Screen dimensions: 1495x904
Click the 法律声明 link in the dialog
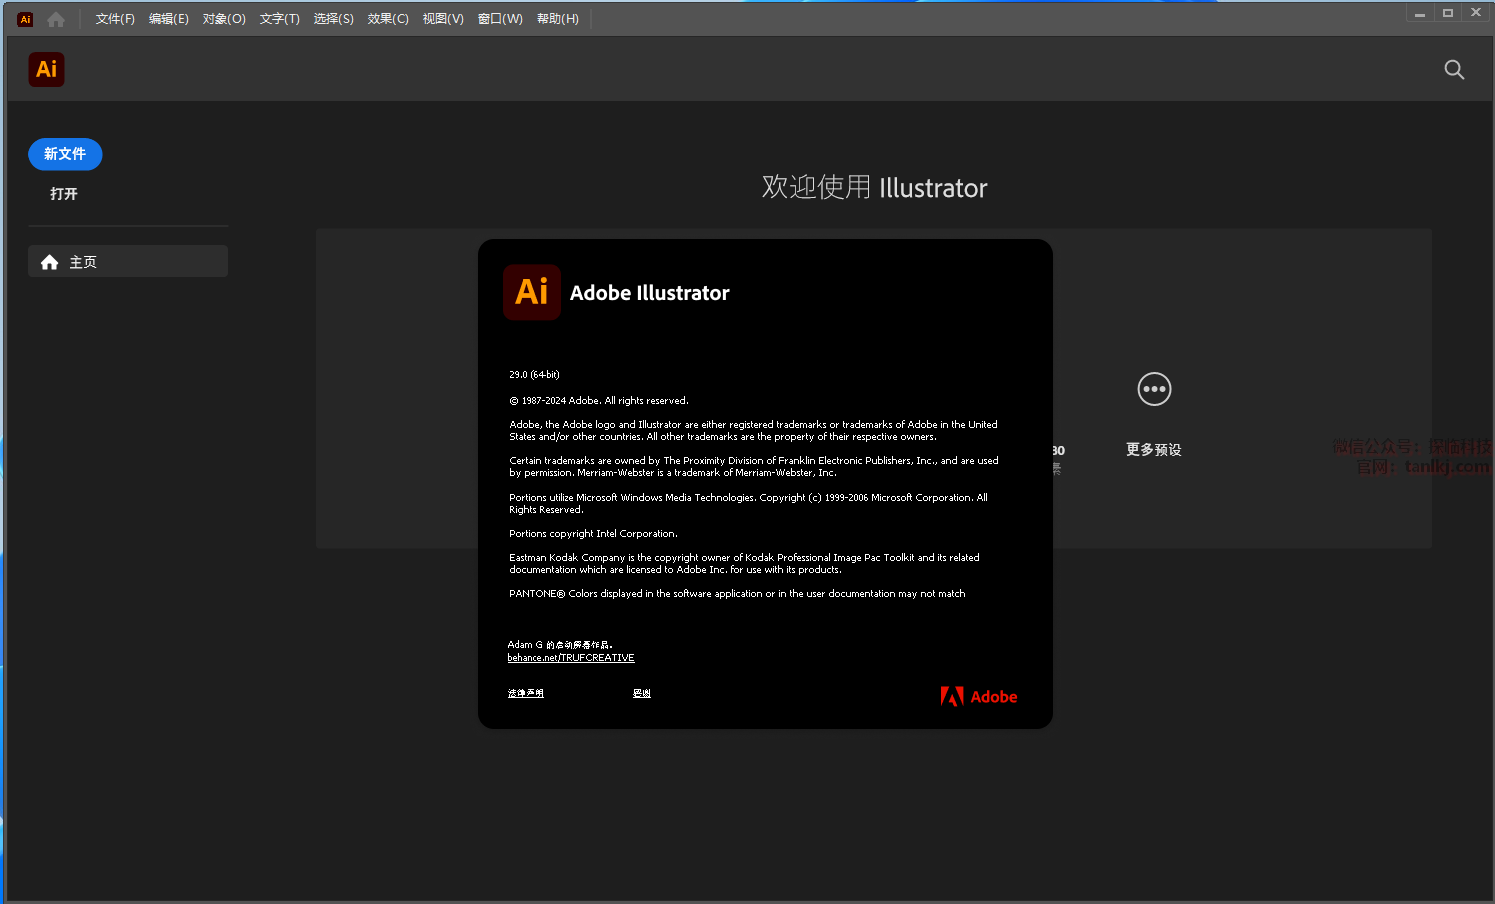[525, 693]
